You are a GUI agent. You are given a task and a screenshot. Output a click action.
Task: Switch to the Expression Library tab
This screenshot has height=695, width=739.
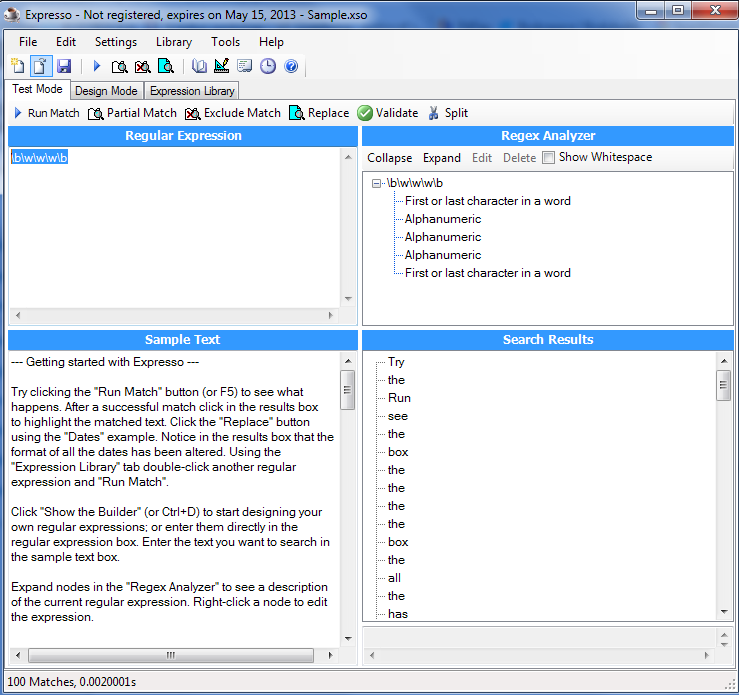click(192, 91)
